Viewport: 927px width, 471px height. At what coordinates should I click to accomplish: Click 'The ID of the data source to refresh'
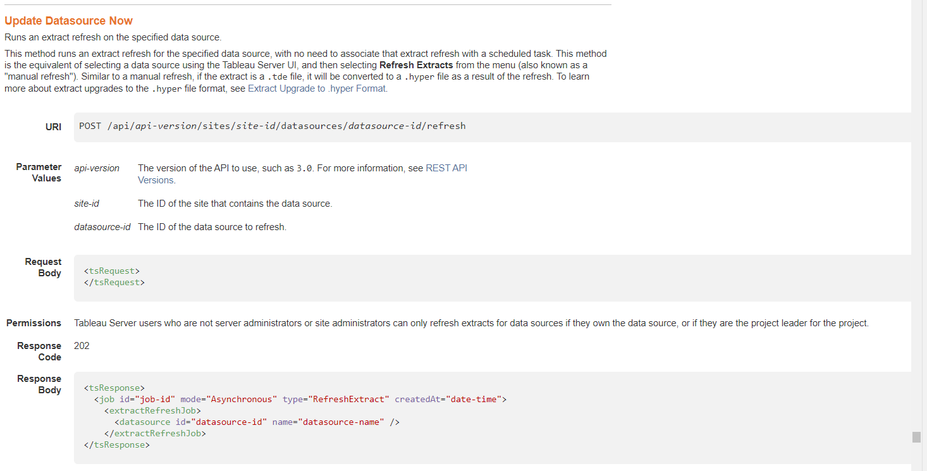pos(212,227)
